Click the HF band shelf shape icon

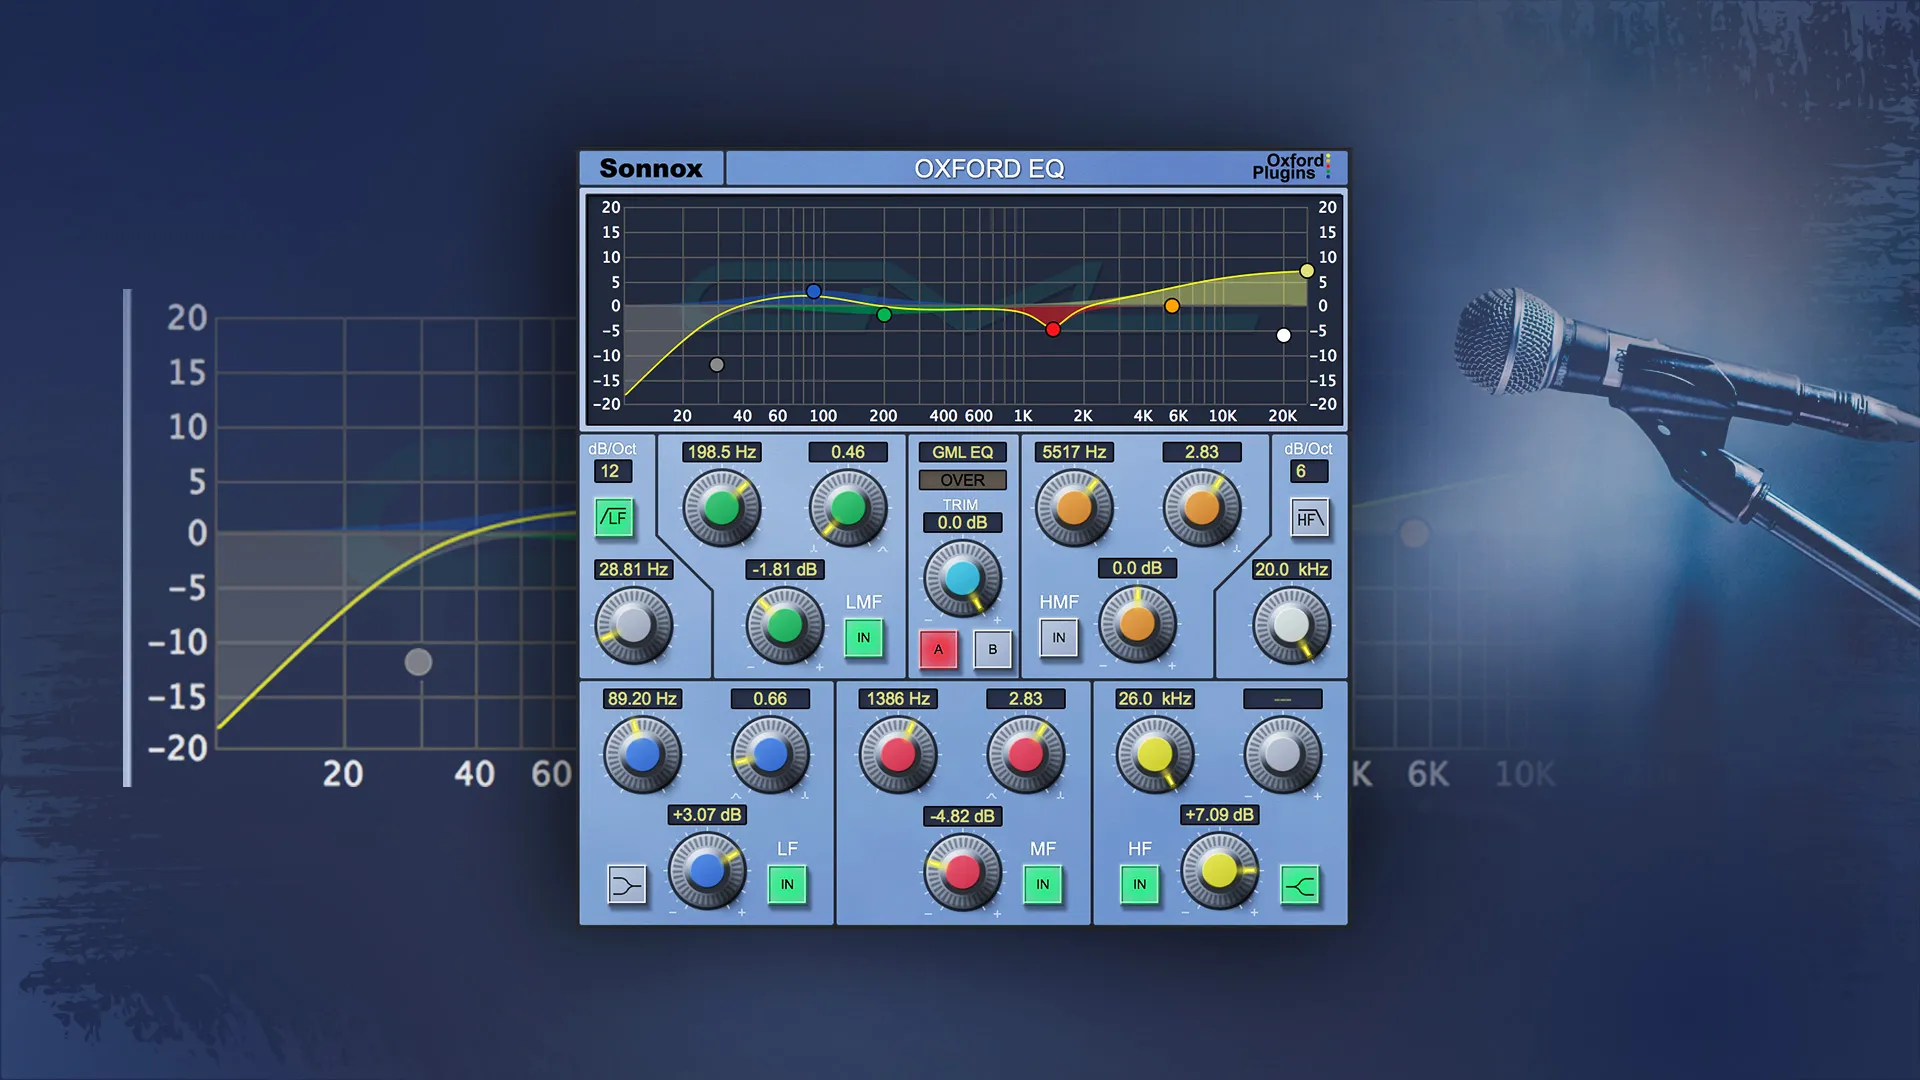pos(1300,885)
